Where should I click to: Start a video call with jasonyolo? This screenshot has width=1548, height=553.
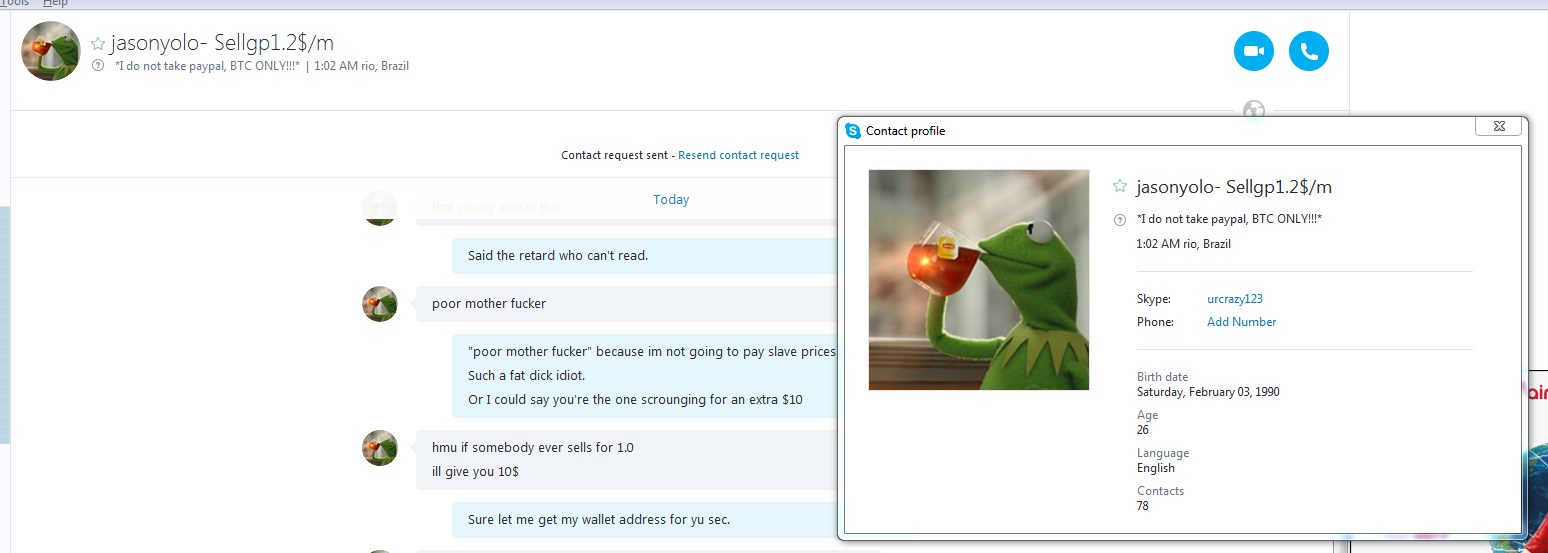point(1254,51)
